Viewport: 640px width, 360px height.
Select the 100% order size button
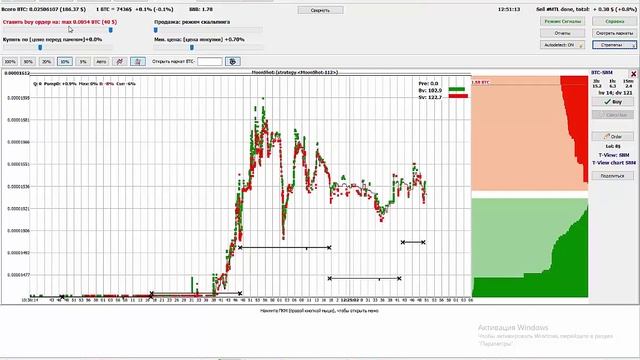click(x=10, y=62)
